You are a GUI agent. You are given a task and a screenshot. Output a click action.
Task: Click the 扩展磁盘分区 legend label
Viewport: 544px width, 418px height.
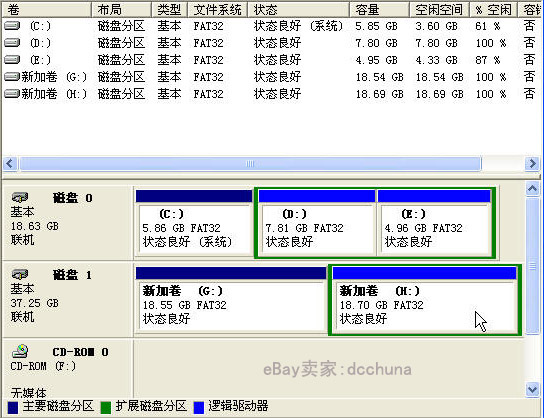151,406
